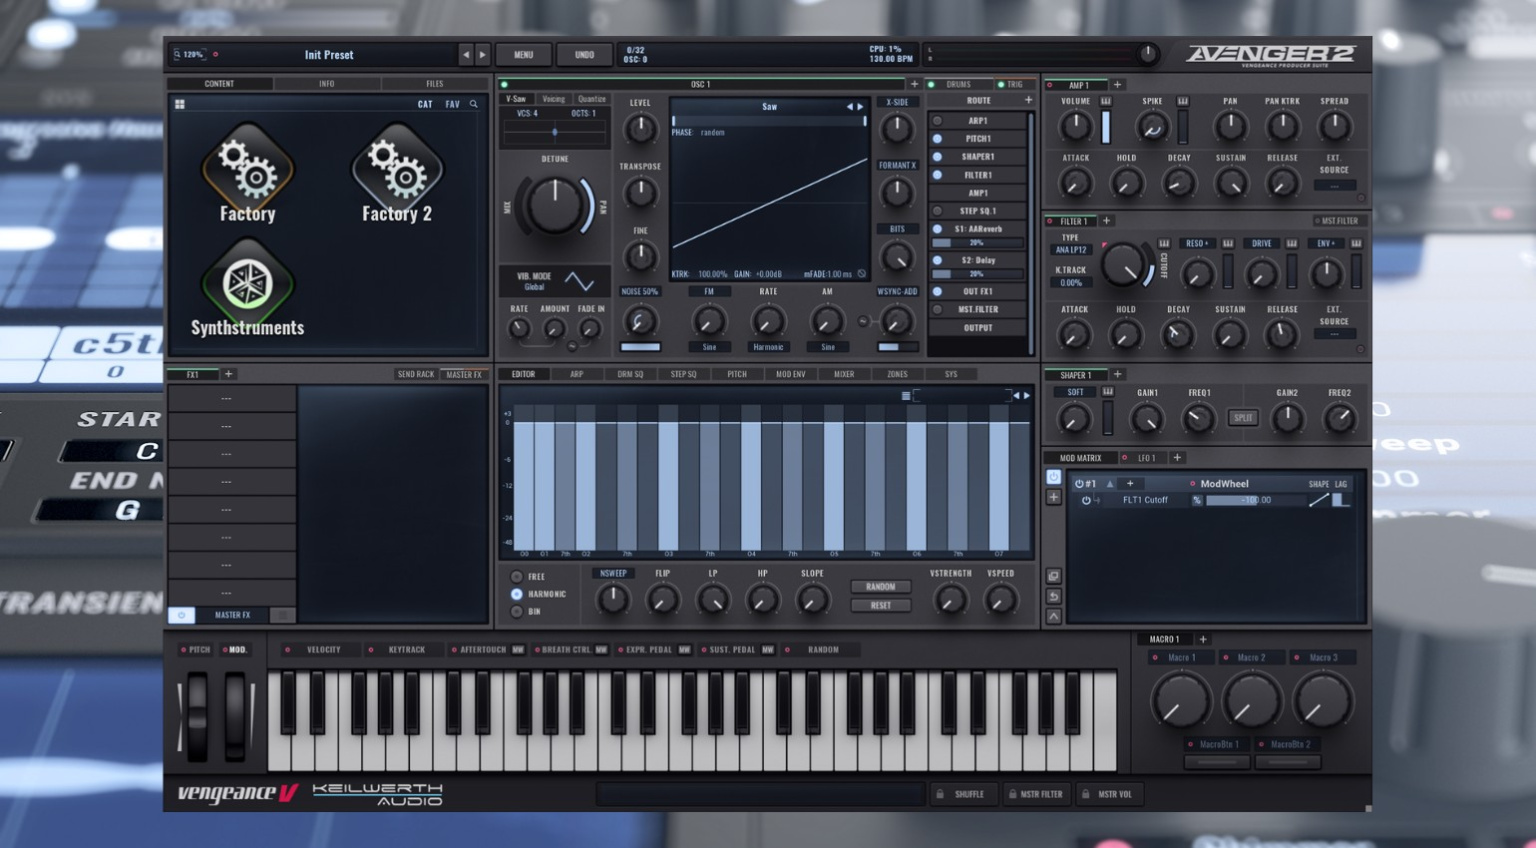
Task: Click the triangle vibrato waveform icon
Action: (x=579, y=281)
